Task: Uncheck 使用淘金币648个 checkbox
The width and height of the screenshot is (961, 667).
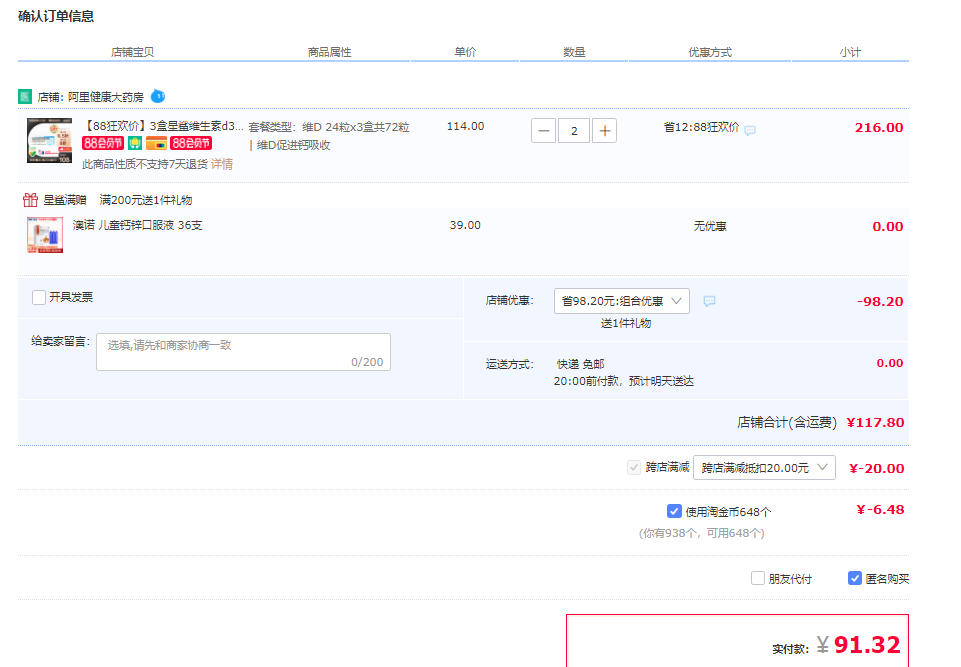Action: tap(674, 511)
